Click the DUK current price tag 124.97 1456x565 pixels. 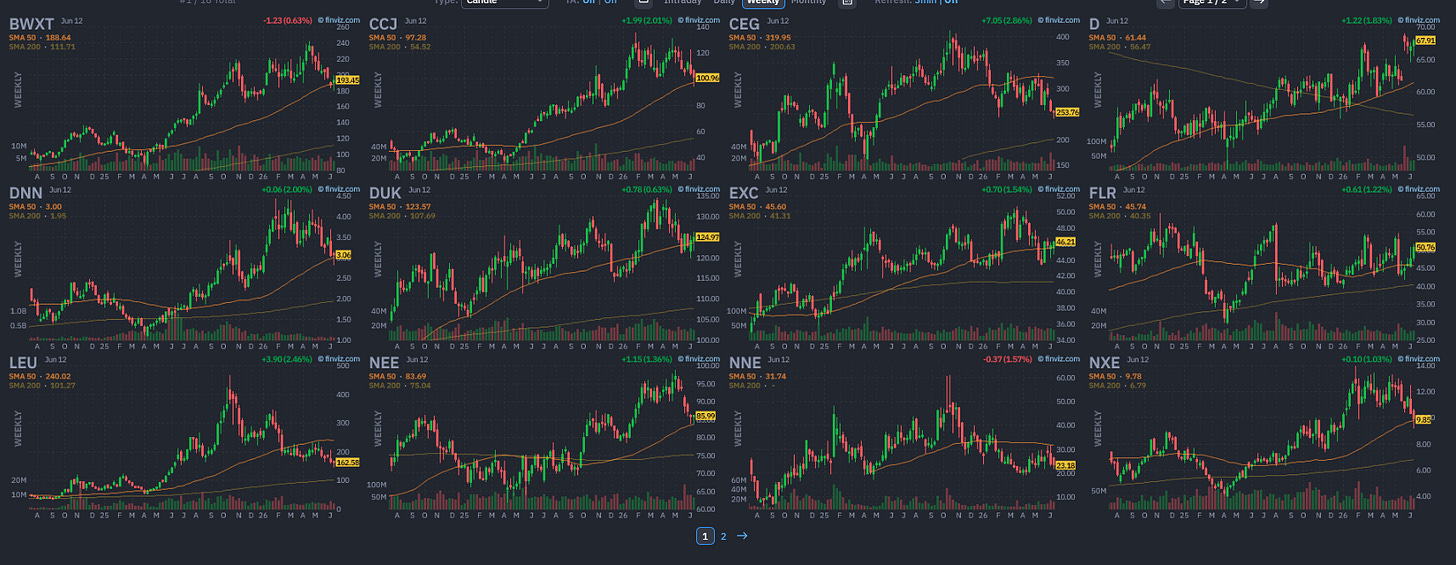click(x=708, y=237)
